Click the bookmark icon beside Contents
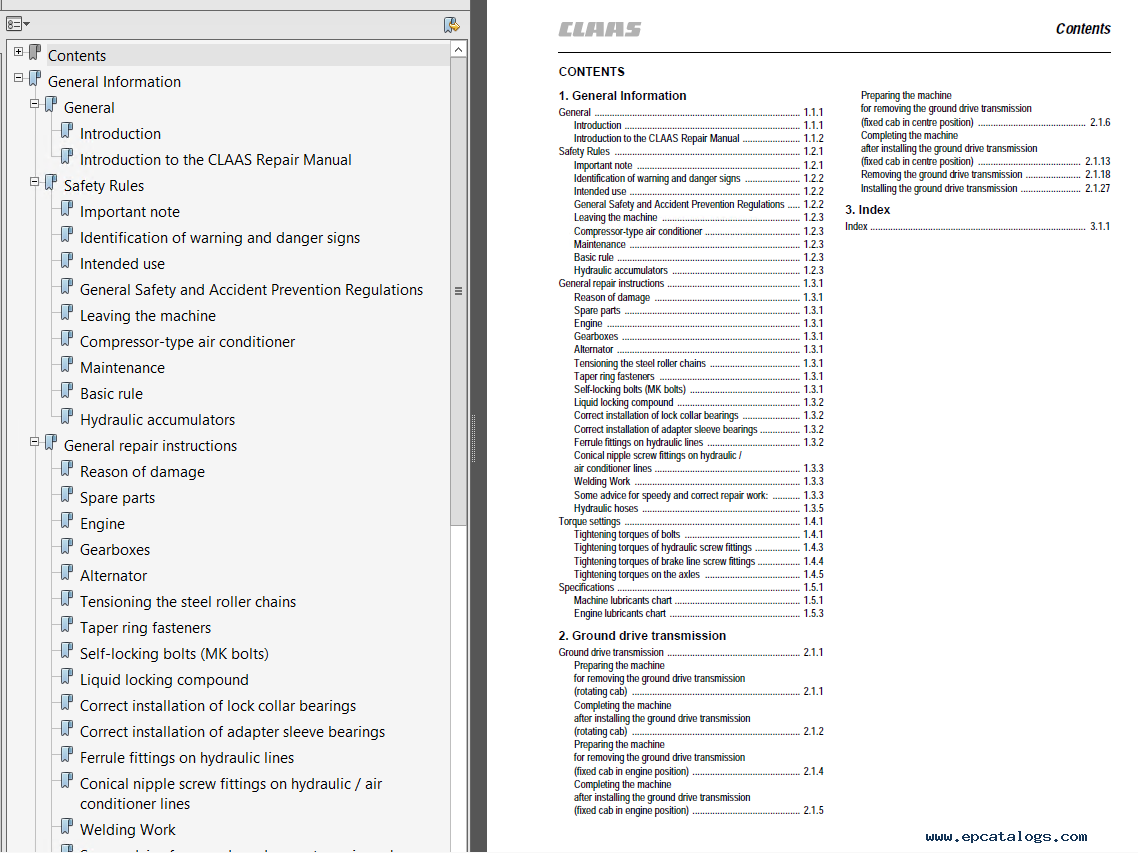Viewport: 1138px width, 853px height. 35,53
